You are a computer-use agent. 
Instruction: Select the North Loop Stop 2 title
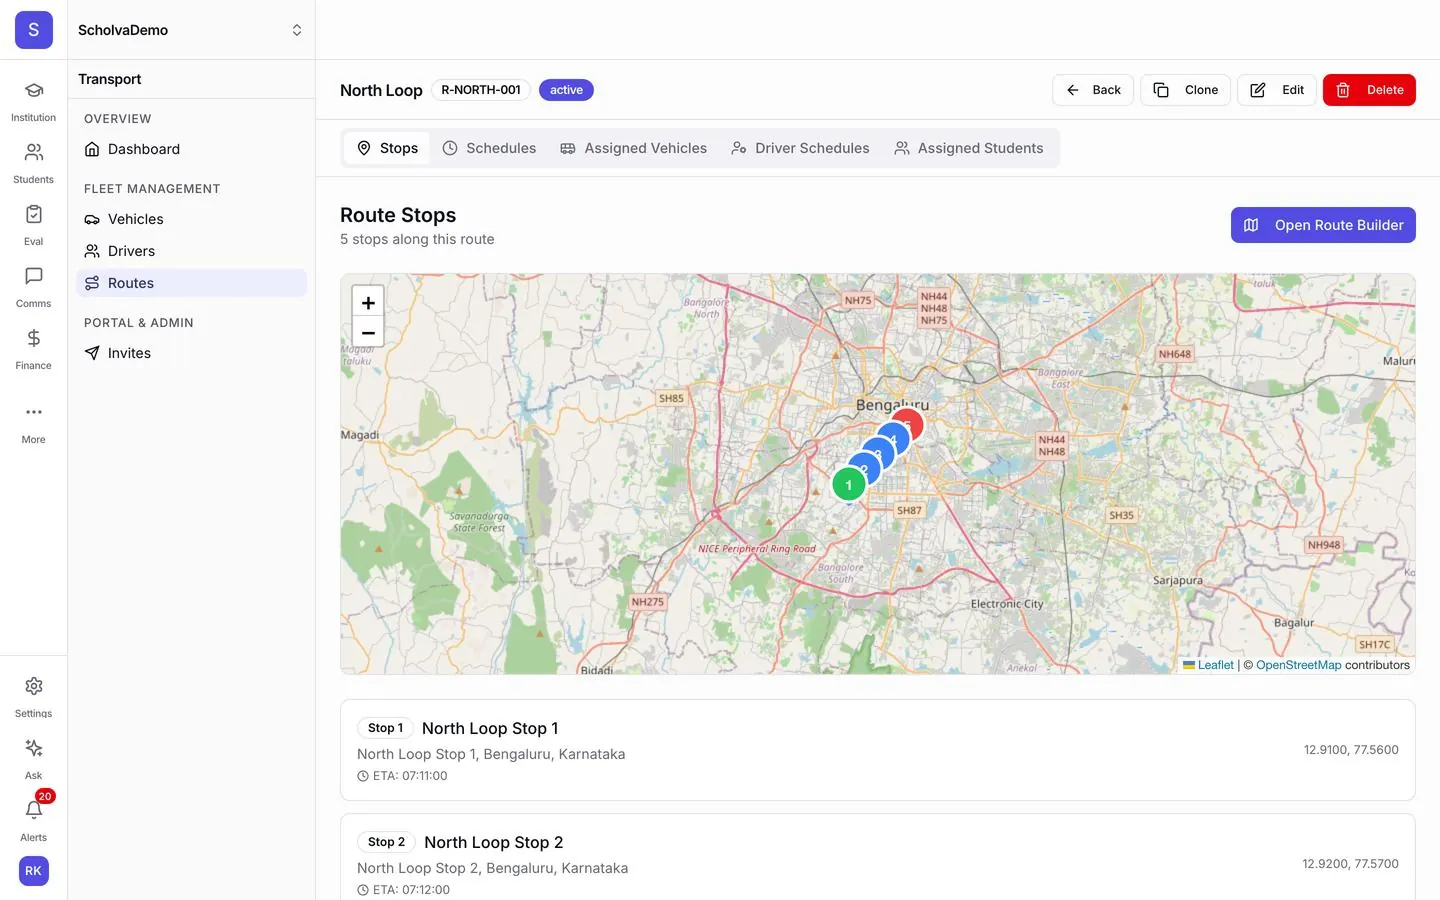pos(494,842)
